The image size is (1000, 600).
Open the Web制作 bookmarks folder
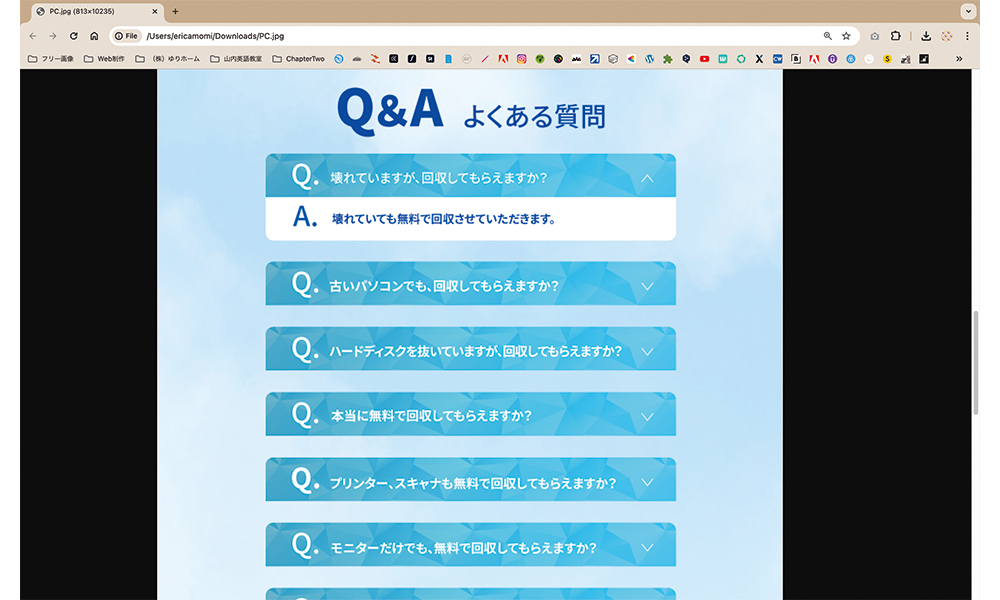[104, 59]
